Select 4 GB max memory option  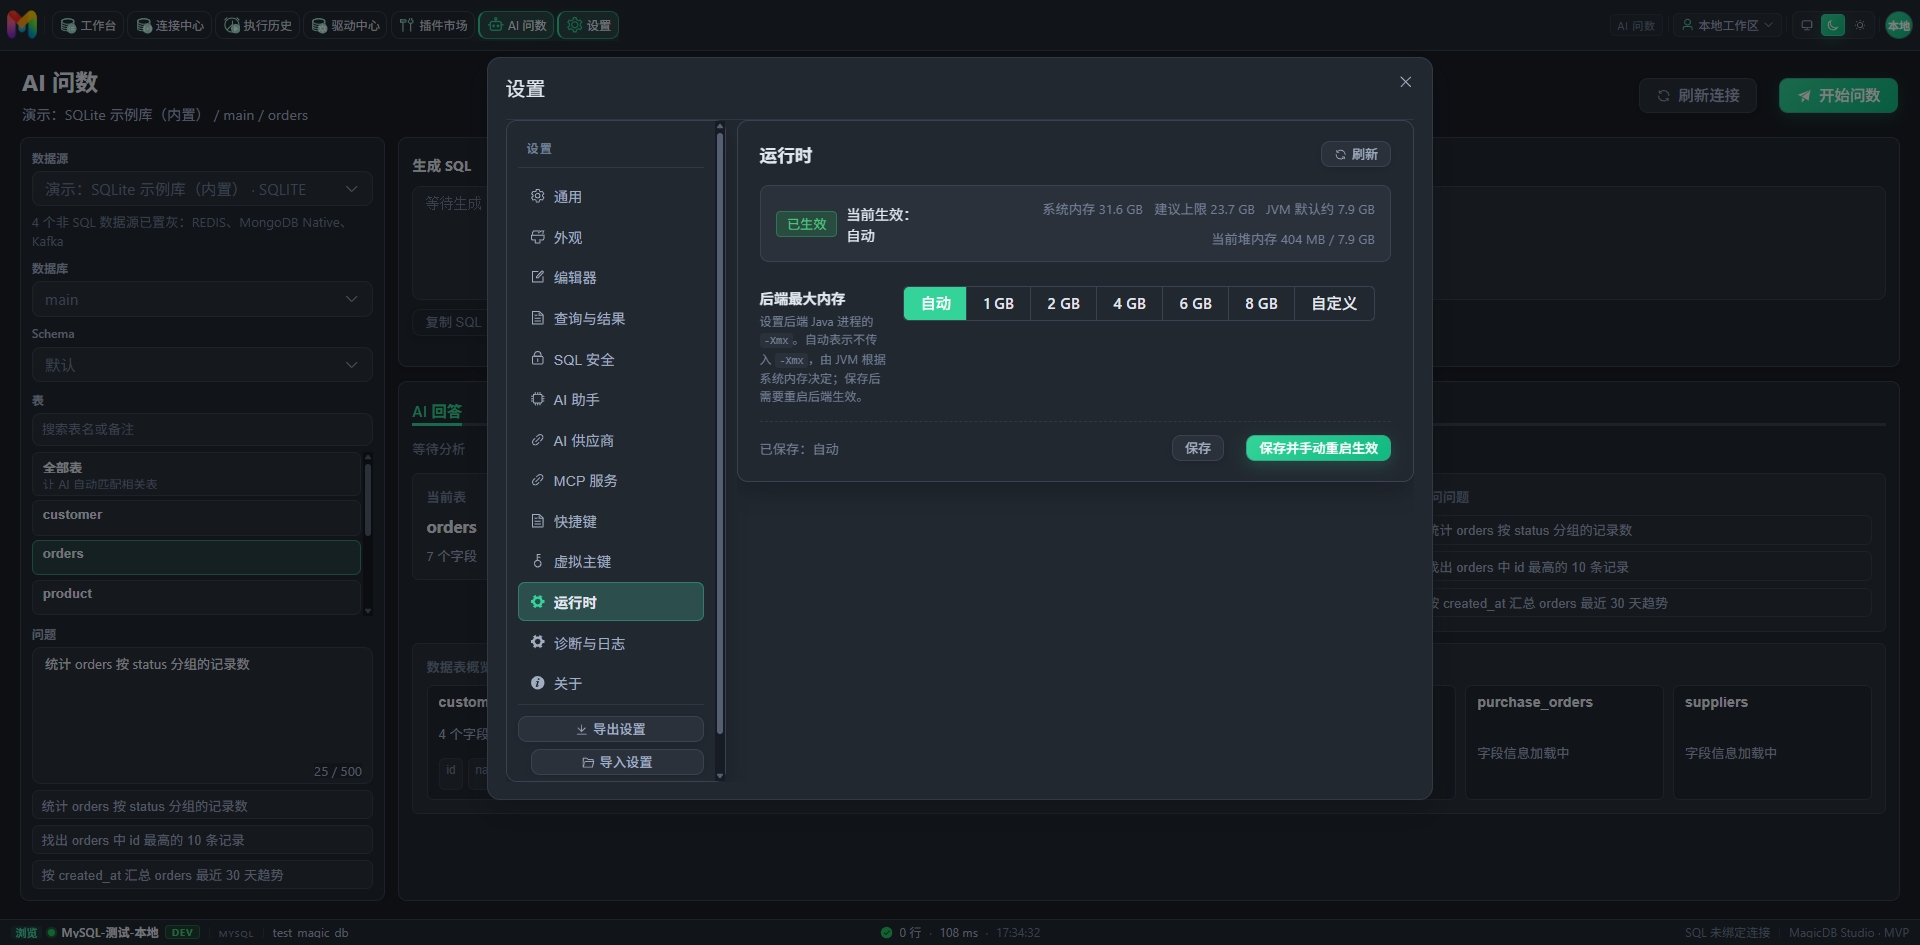point(1129,303)
